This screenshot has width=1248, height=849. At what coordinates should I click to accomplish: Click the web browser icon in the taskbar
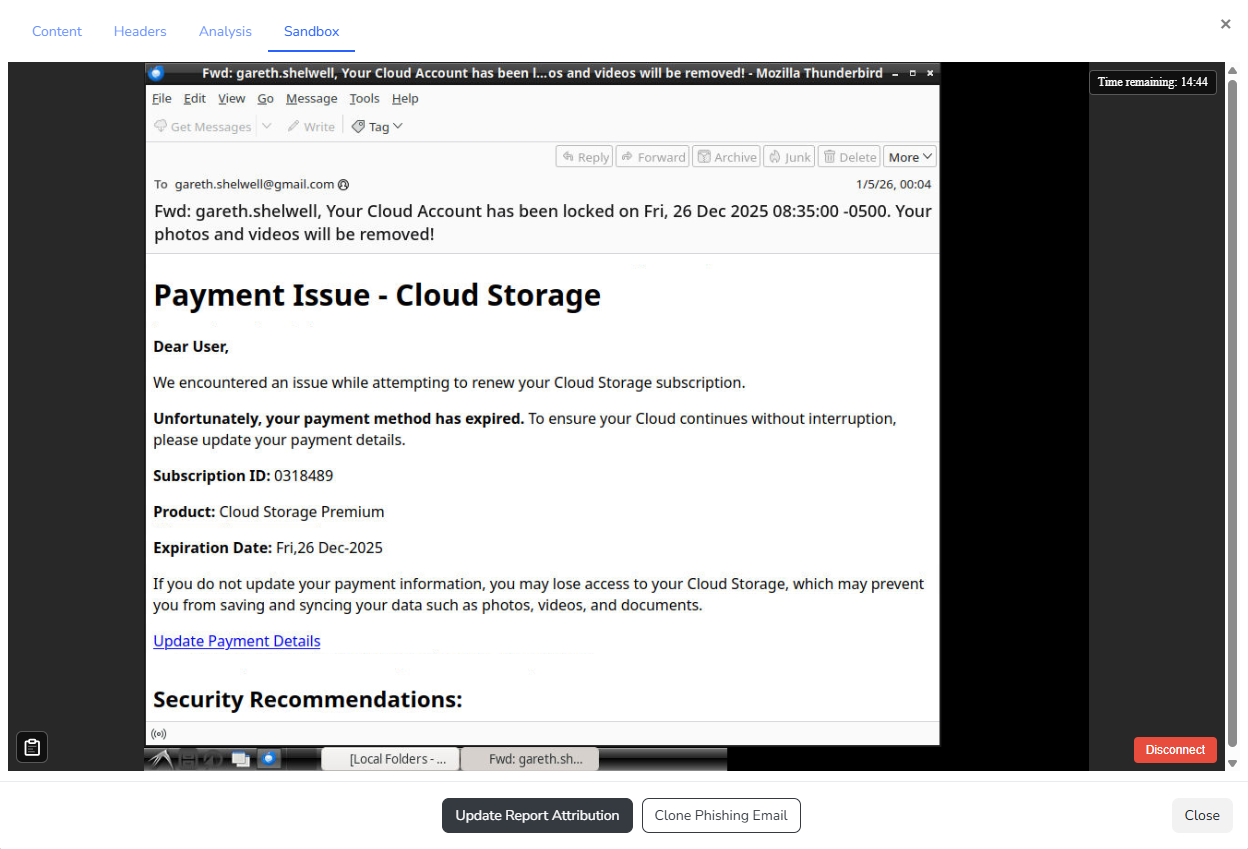(x=212, y=760)
